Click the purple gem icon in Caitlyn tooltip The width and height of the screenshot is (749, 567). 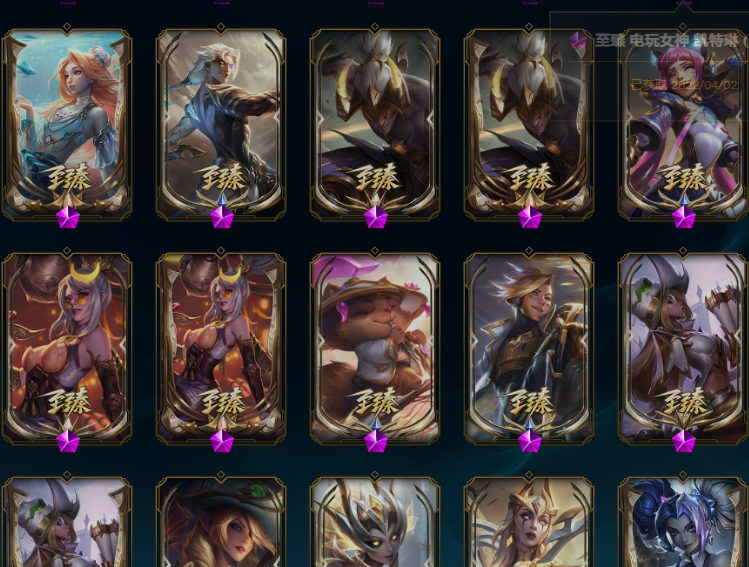tap(578, 41)
